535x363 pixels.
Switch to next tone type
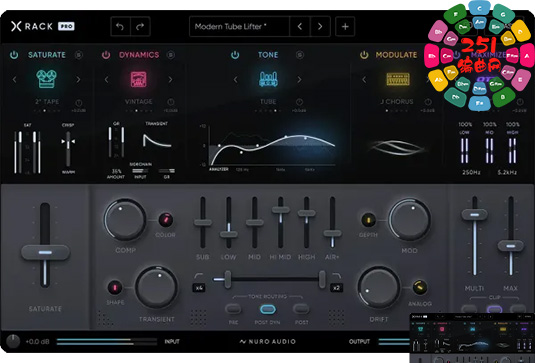[x=299, y=79]
